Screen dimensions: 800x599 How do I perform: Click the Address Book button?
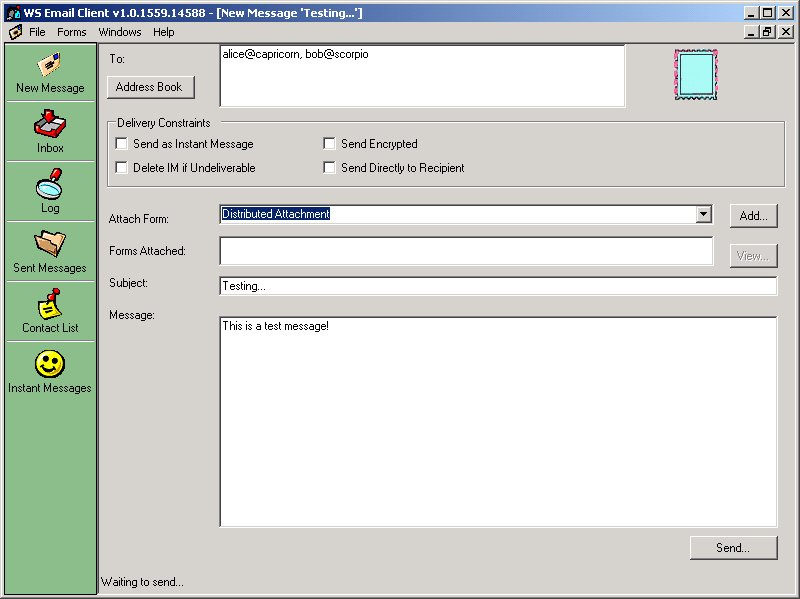tap(149, 87)
